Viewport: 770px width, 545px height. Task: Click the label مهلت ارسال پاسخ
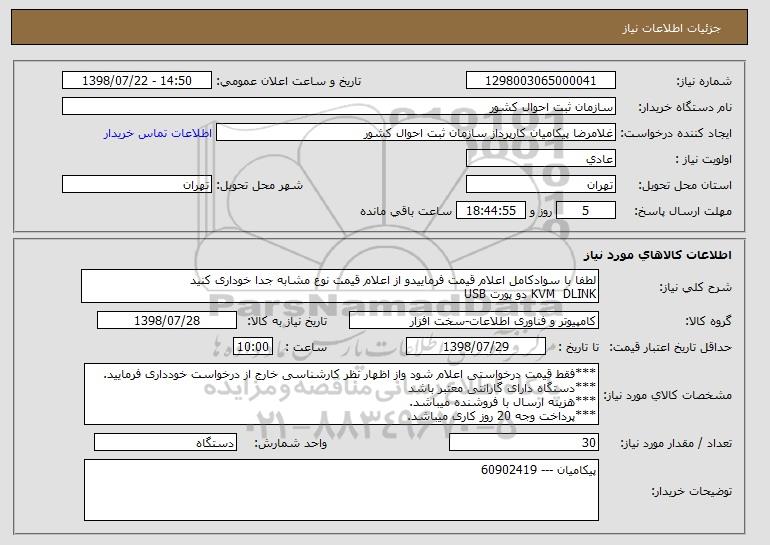[683, 212]
